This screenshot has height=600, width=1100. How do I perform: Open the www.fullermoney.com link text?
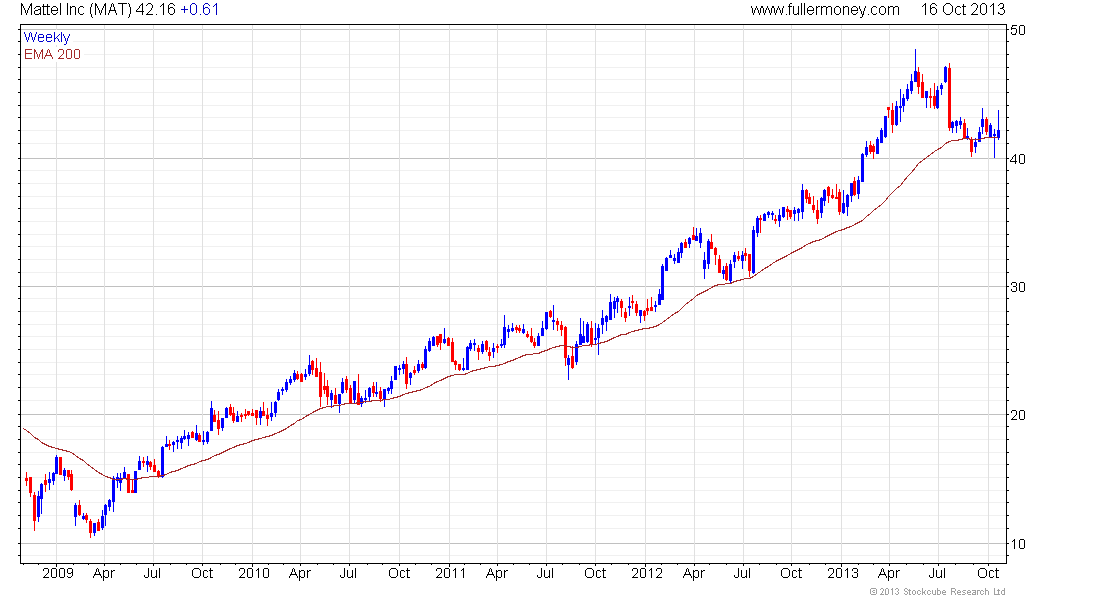pos(824,10)
